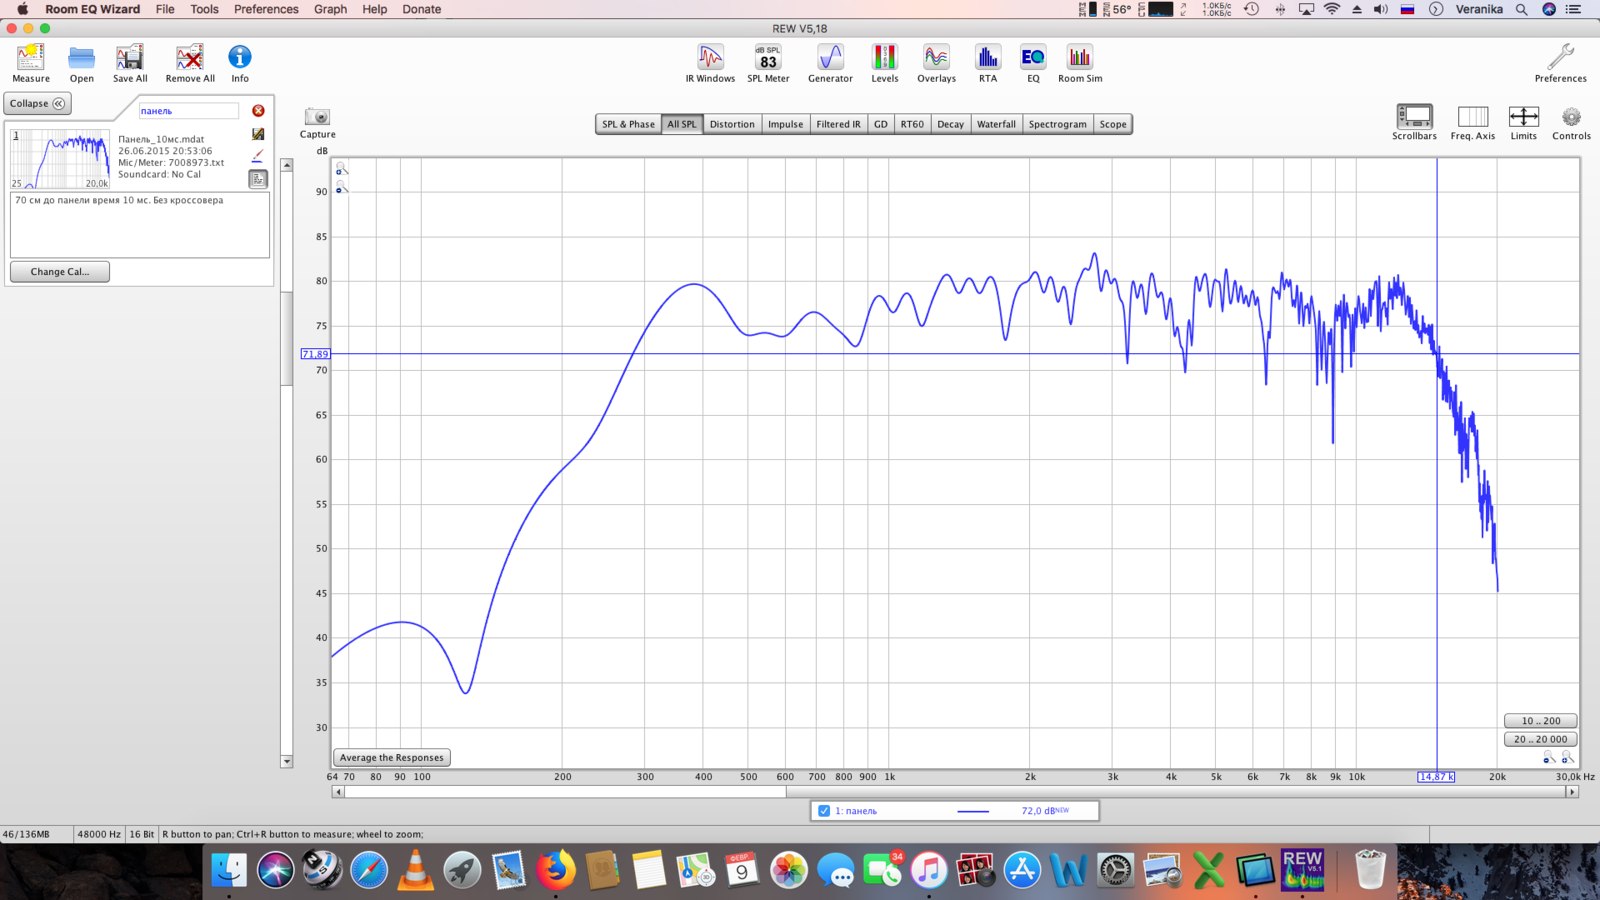Viewport: 1600px width, 900px height.
Task: Click the measurements list scroll-up arrow
Action: click(287, 165)
